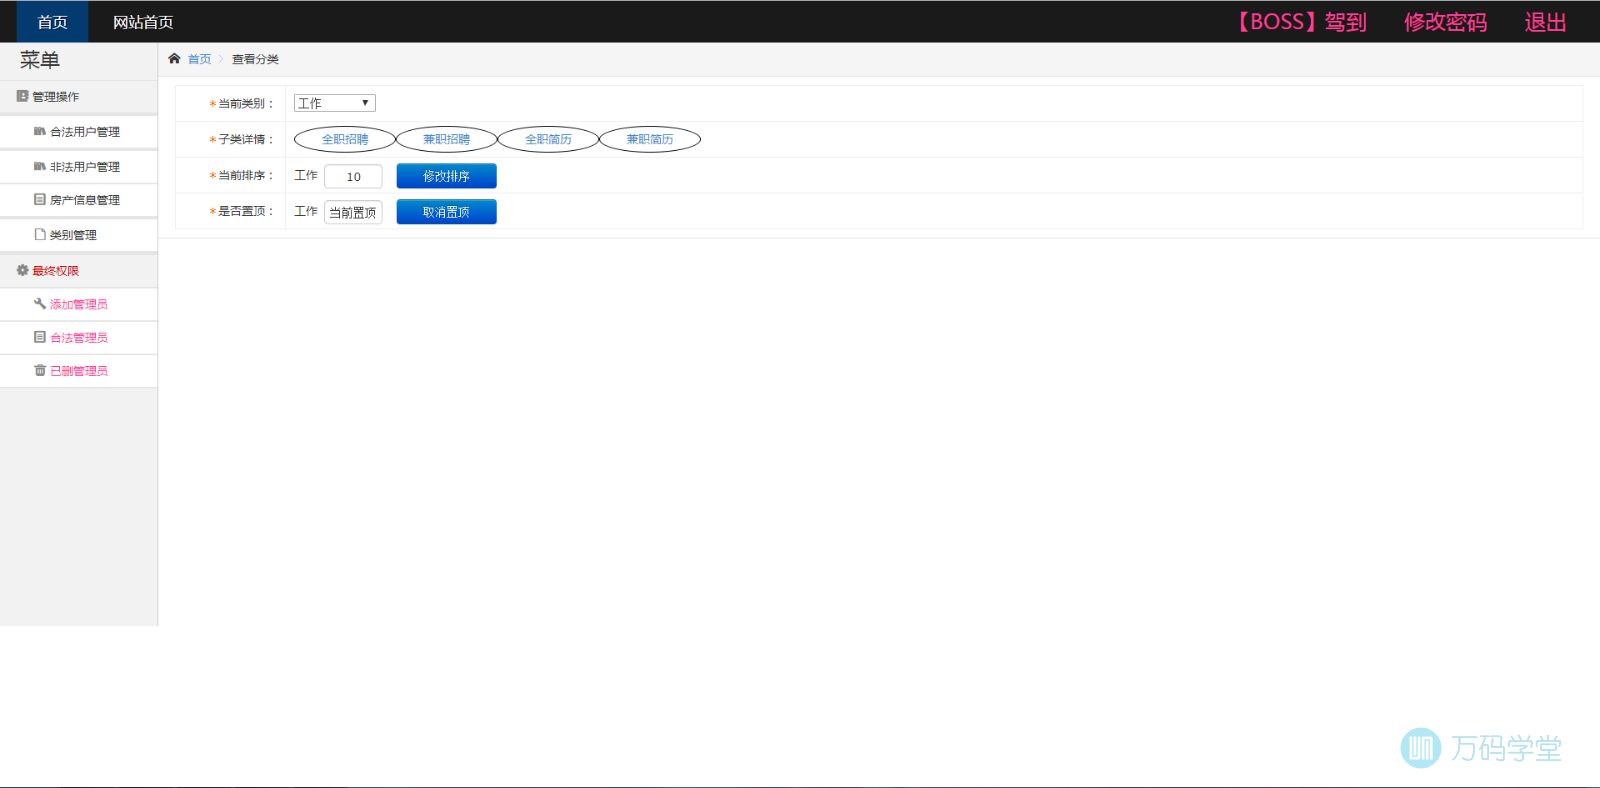Click the 当前类别 label
Viewport: 1600px width, 788px height.
pos(241,104)
